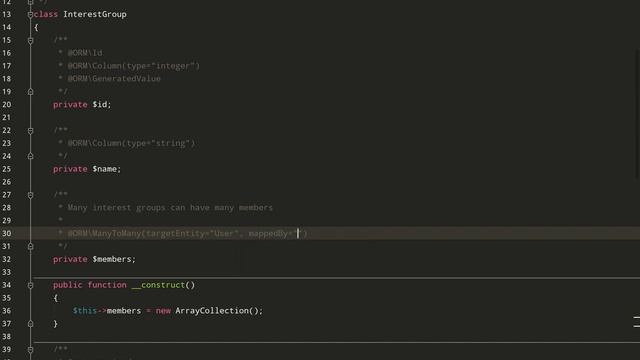
Task: Collapse the docblock starting on line 27
Action: (31, 195)
